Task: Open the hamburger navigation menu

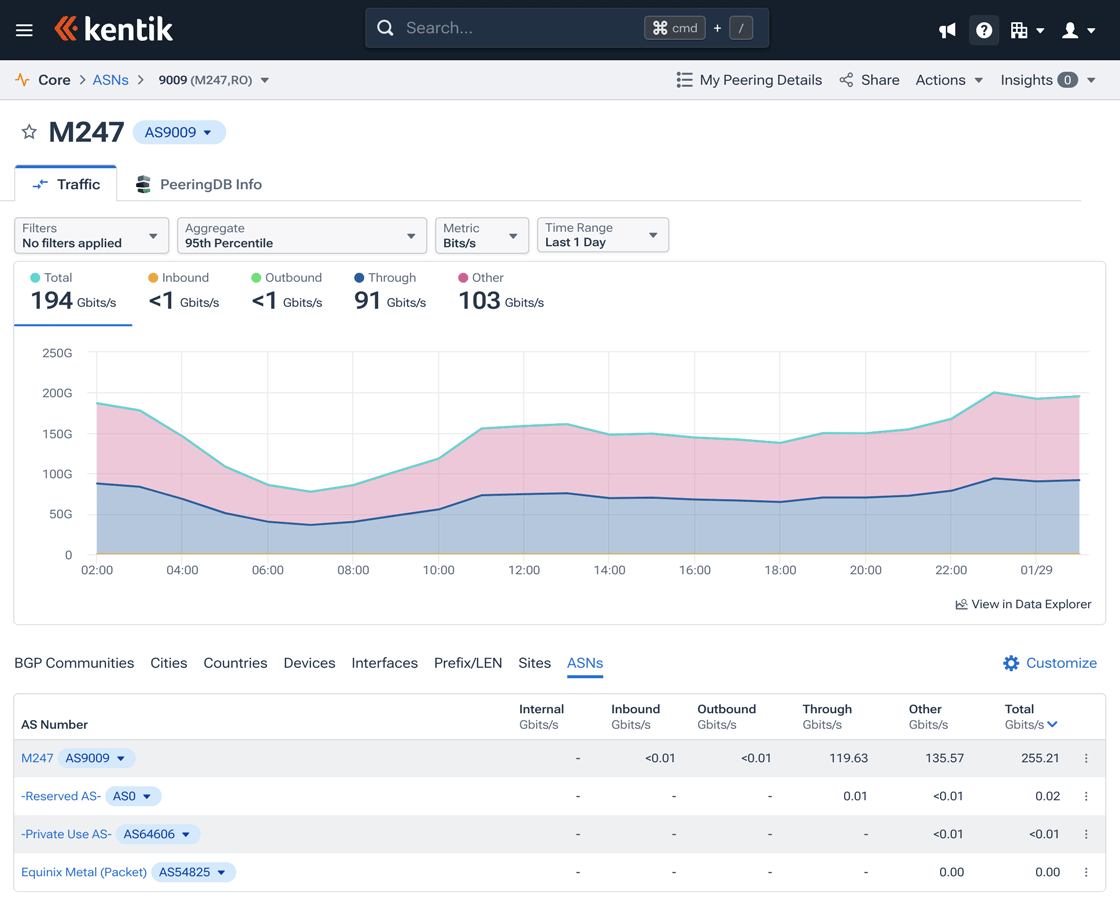Action: click(x=24, y=30)
